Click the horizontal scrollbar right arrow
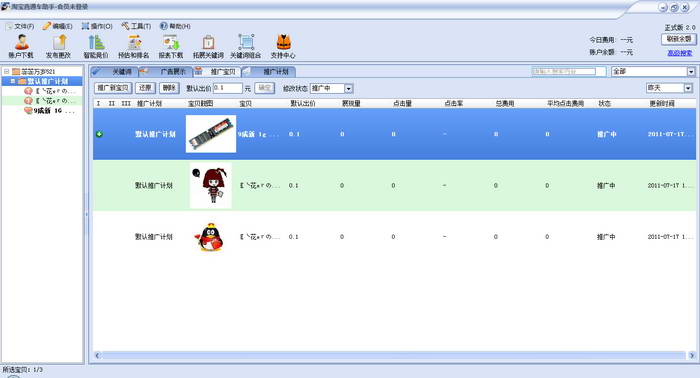Image resolution: width=700 pixels, height=378 pixels. (692, 356)
